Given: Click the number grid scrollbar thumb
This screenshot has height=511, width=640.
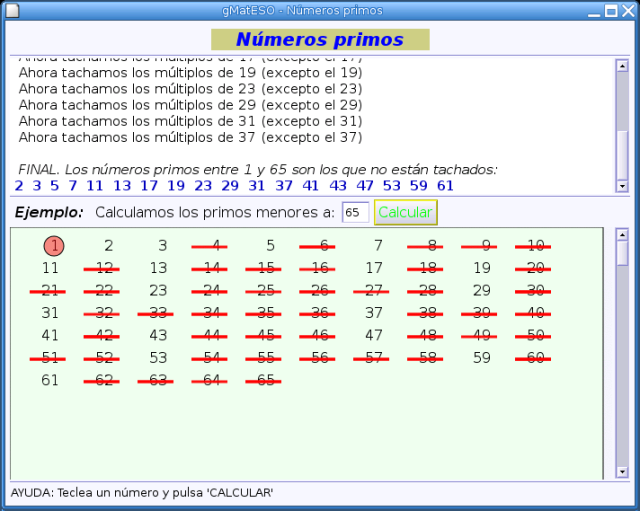Looking at the screenshot, I should 622,252.
